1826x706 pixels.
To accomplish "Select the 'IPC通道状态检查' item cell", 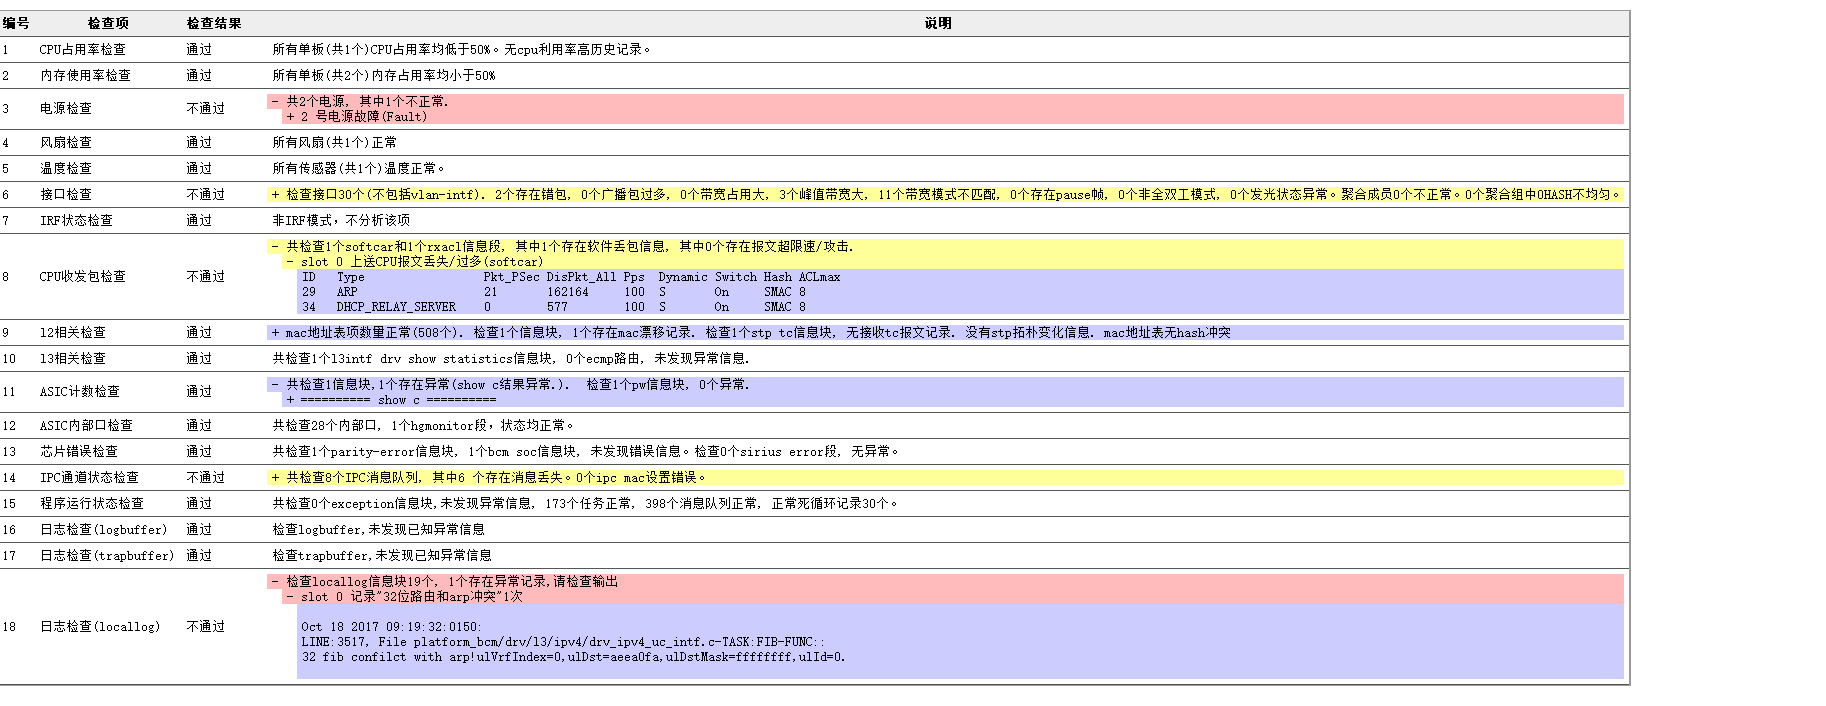I will (90, 477).
